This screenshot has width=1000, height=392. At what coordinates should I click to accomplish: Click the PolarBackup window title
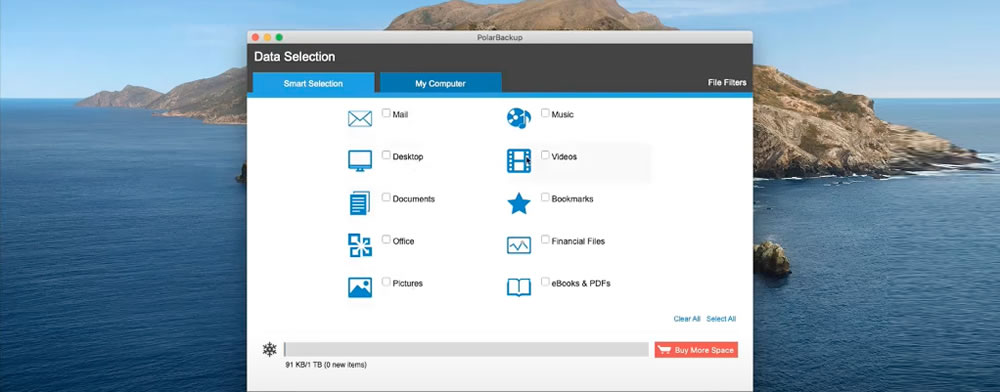click(500, 38)
